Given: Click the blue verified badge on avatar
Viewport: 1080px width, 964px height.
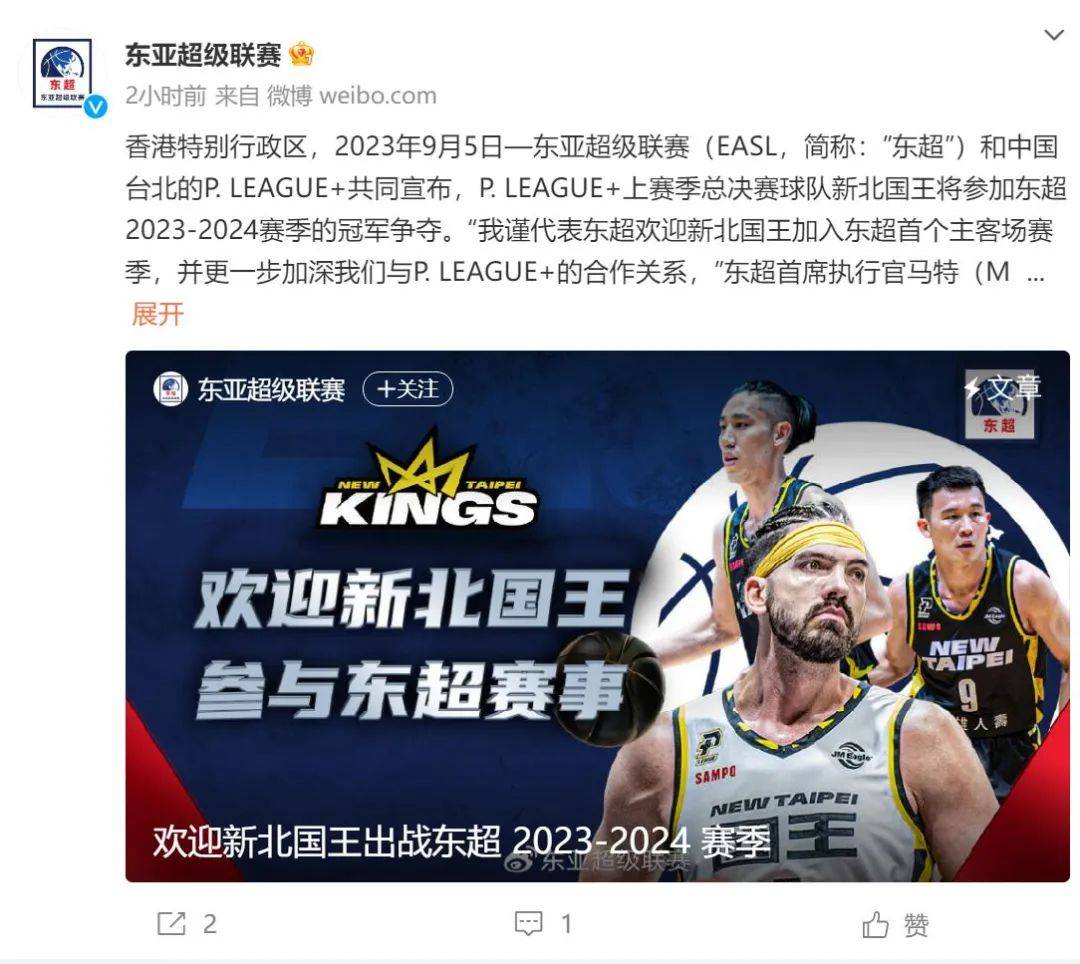Looking at the screenshot, I should [96, 106].
